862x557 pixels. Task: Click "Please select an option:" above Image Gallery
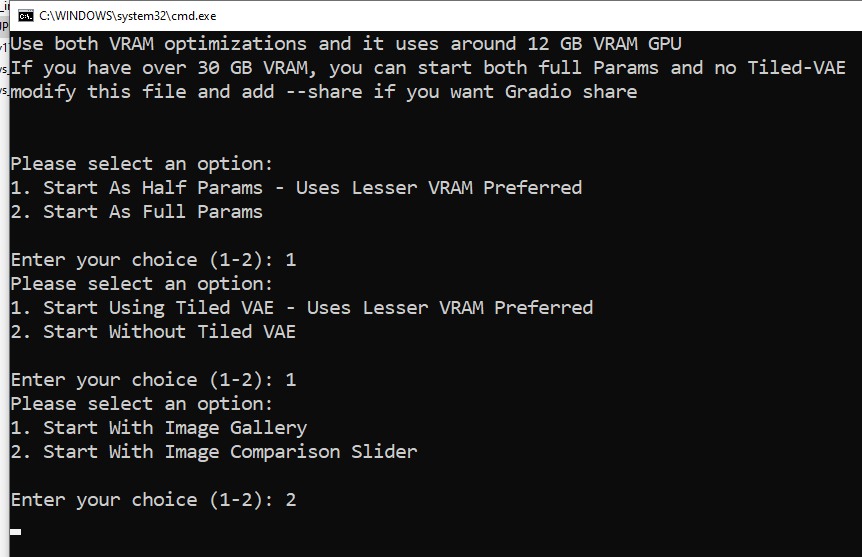tap(142, 404)
